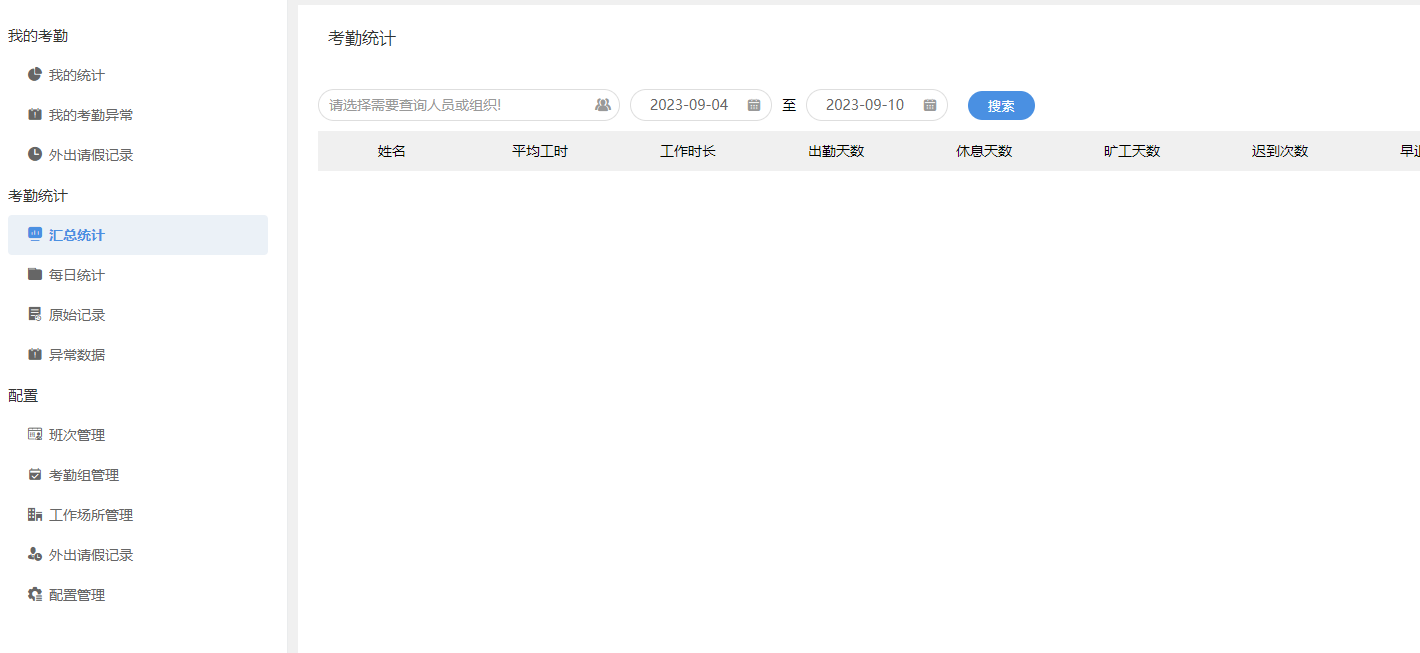Click the icon beside 异常数据

[x=35, y=355]
